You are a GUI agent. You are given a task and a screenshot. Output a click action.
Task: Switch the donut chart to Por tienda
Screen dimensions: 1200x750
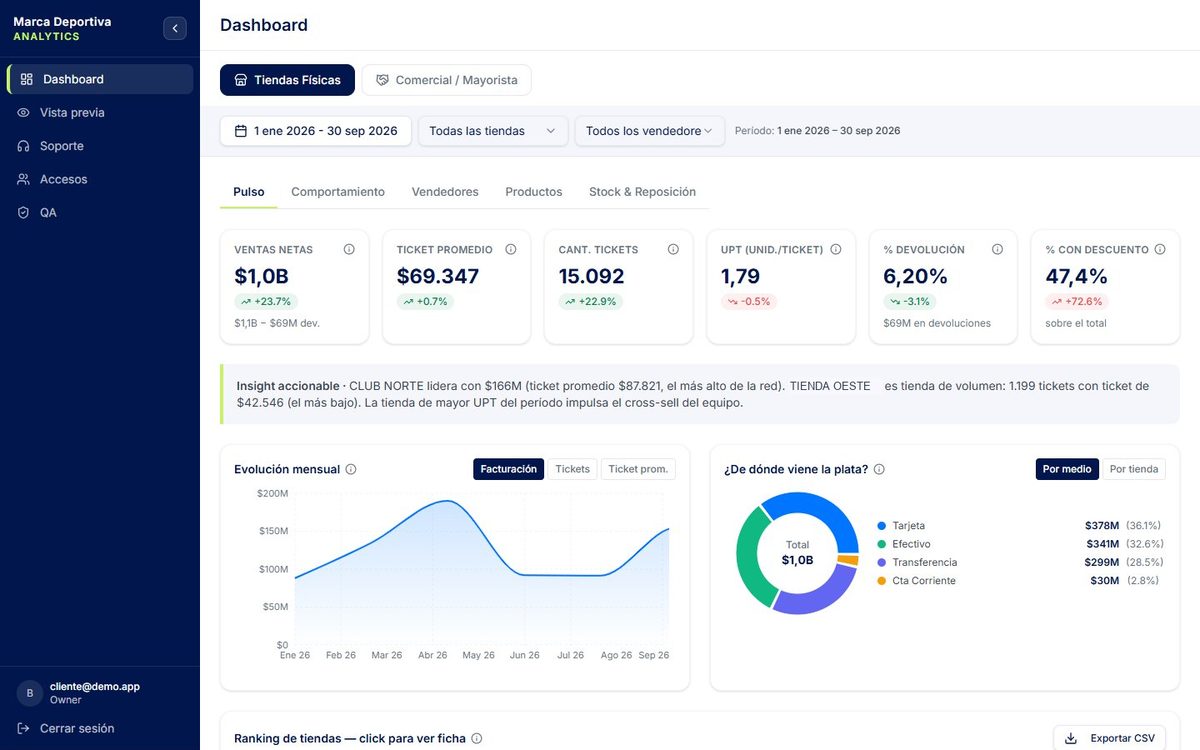(1134, 469)
